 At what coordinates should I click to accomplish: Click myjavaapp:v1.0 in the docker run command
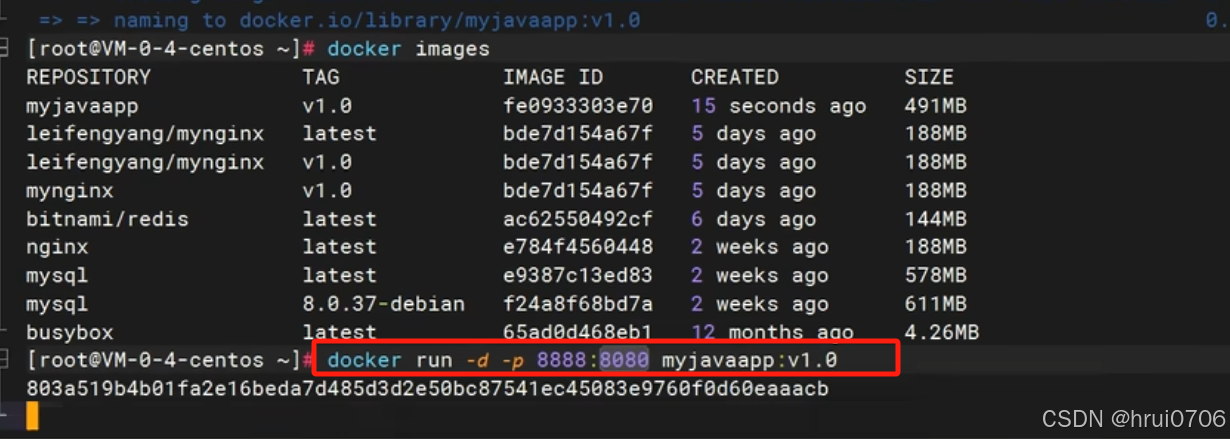[x=749, y=360]
